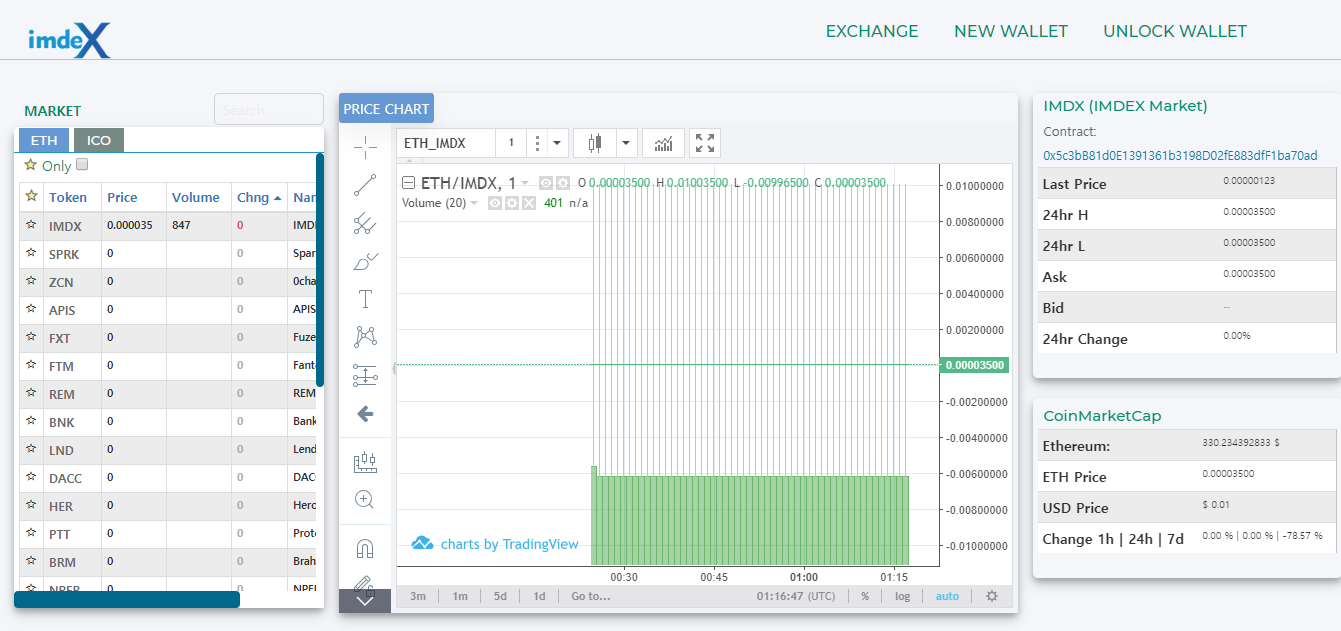Screen dimensions: 1341x631
Task: Select the pitchfork drawing tool
Action: coord(365,223)
